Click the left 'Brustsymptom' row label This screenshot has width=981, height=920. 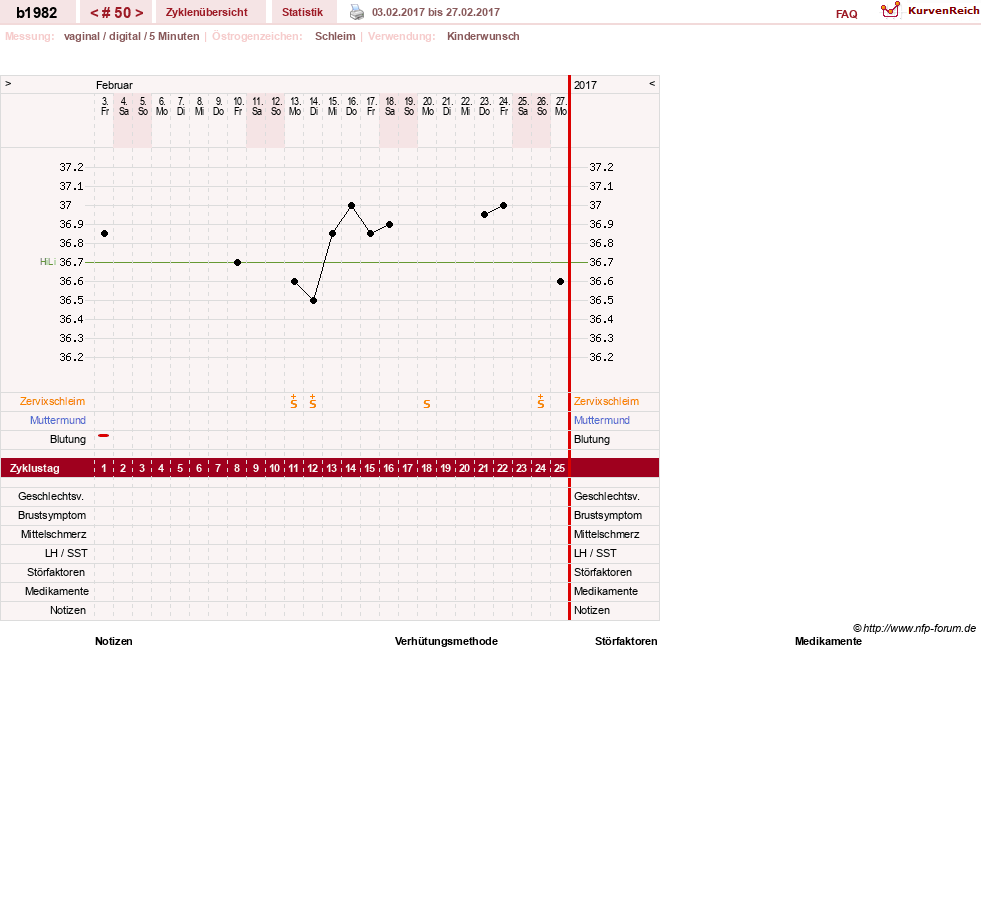[52, 515]
